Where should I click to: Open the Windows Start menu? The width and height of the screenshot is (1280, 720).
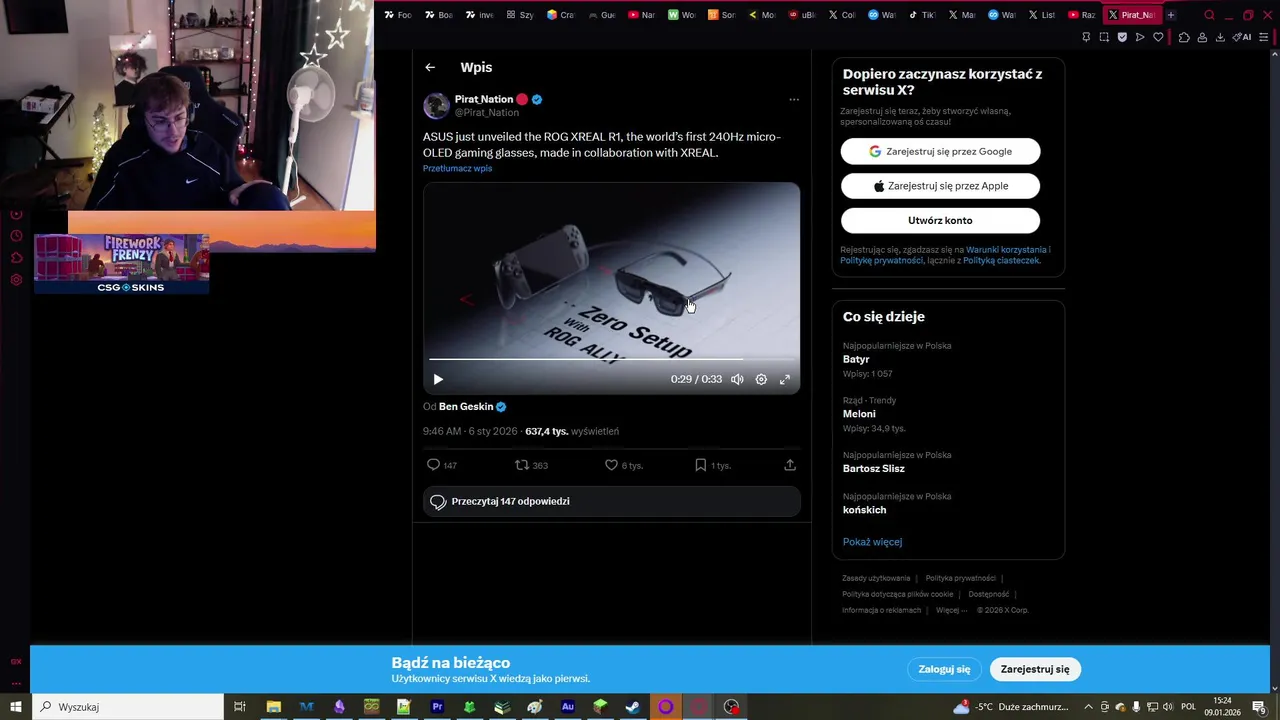click(x=16, y=707)
